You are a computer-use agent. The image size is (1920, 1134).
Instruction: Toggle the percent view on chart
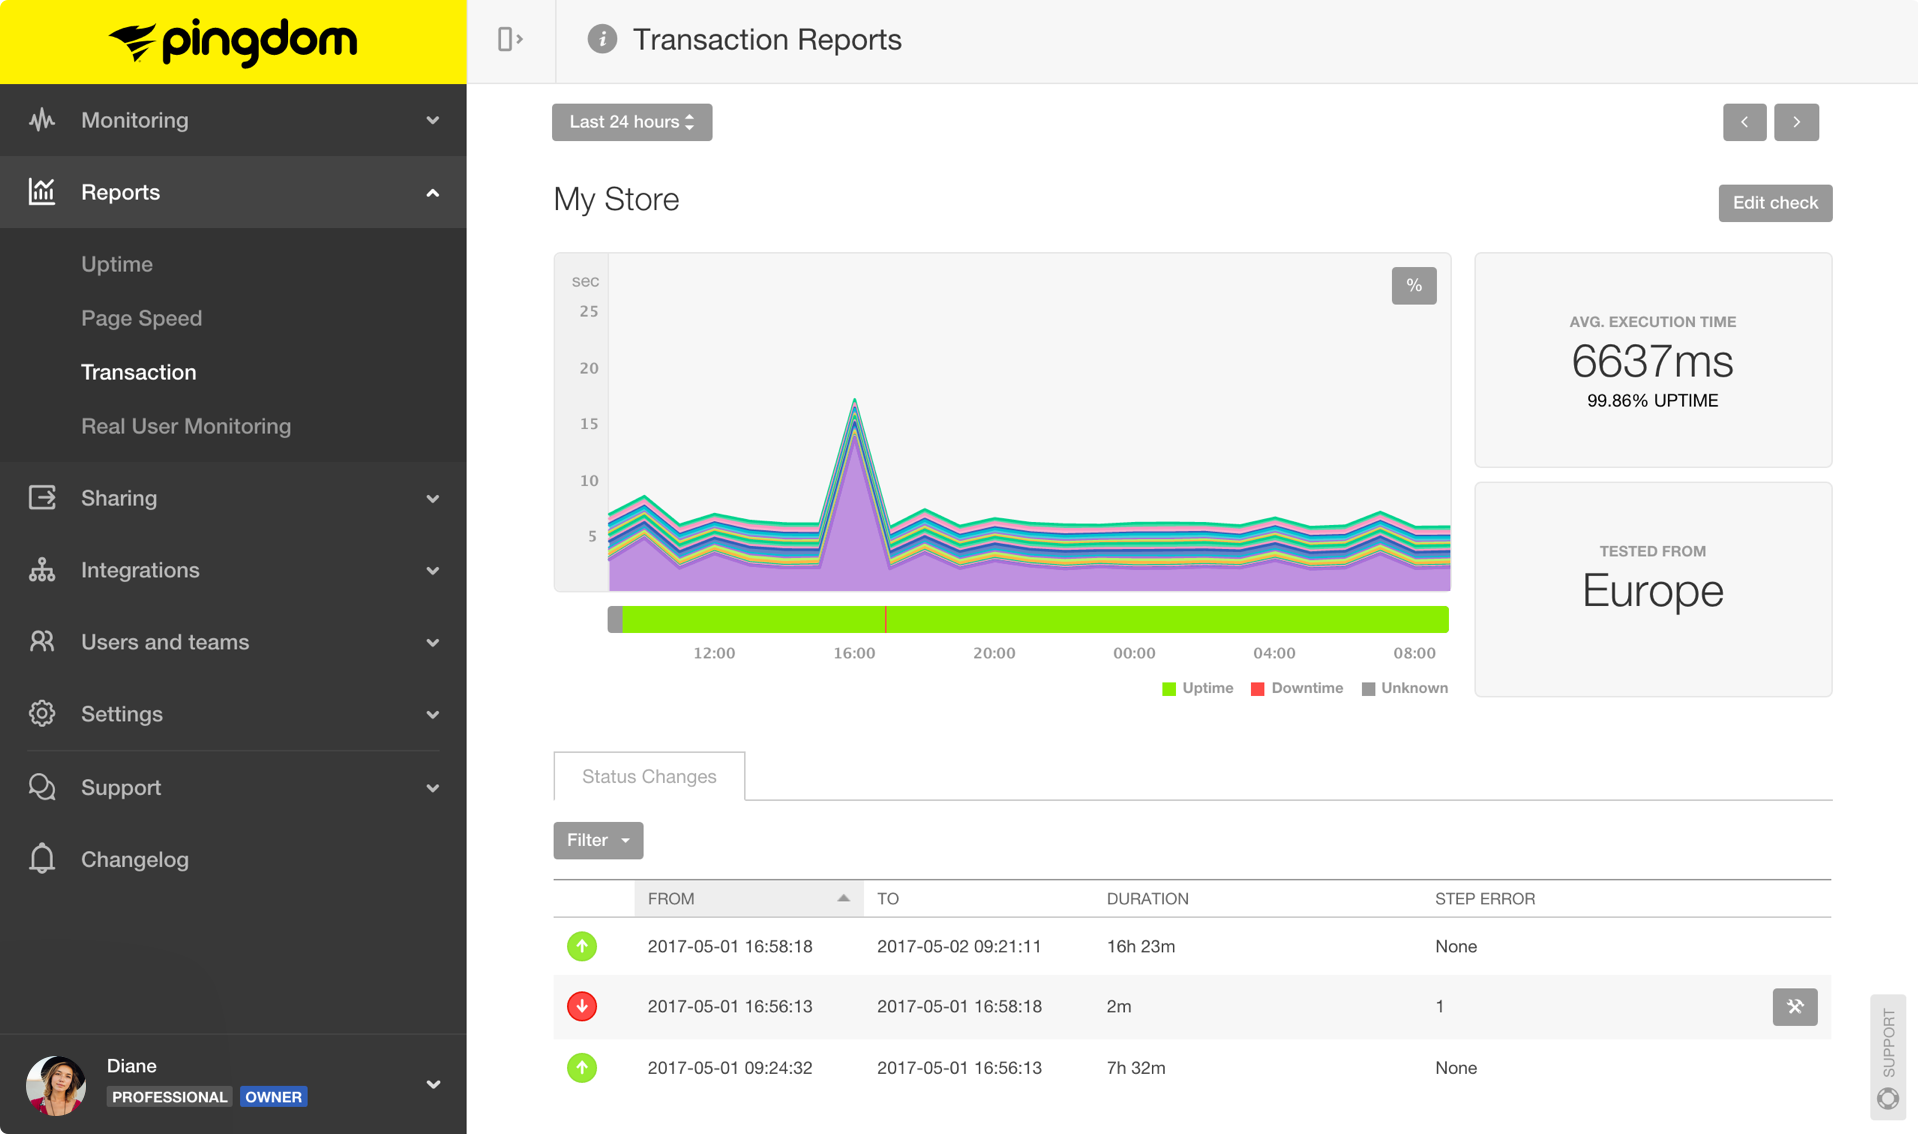tap(1413, 286)
